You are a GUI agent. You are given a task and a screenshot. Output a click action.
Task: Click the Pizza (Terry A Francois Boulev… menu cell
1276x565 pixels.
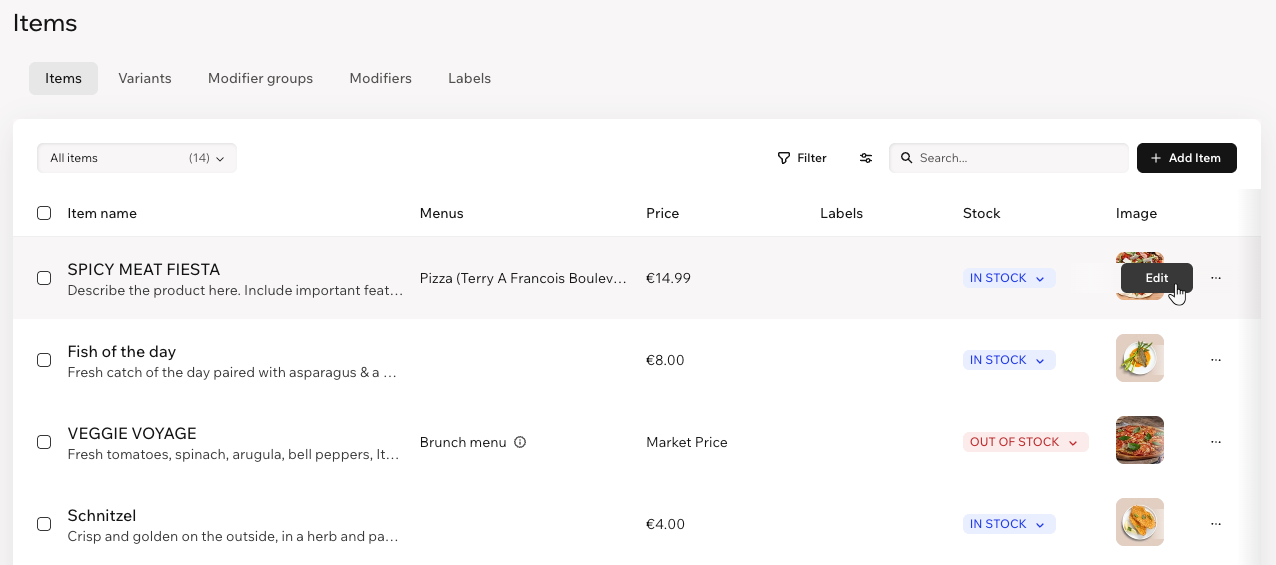coord(523,278)
